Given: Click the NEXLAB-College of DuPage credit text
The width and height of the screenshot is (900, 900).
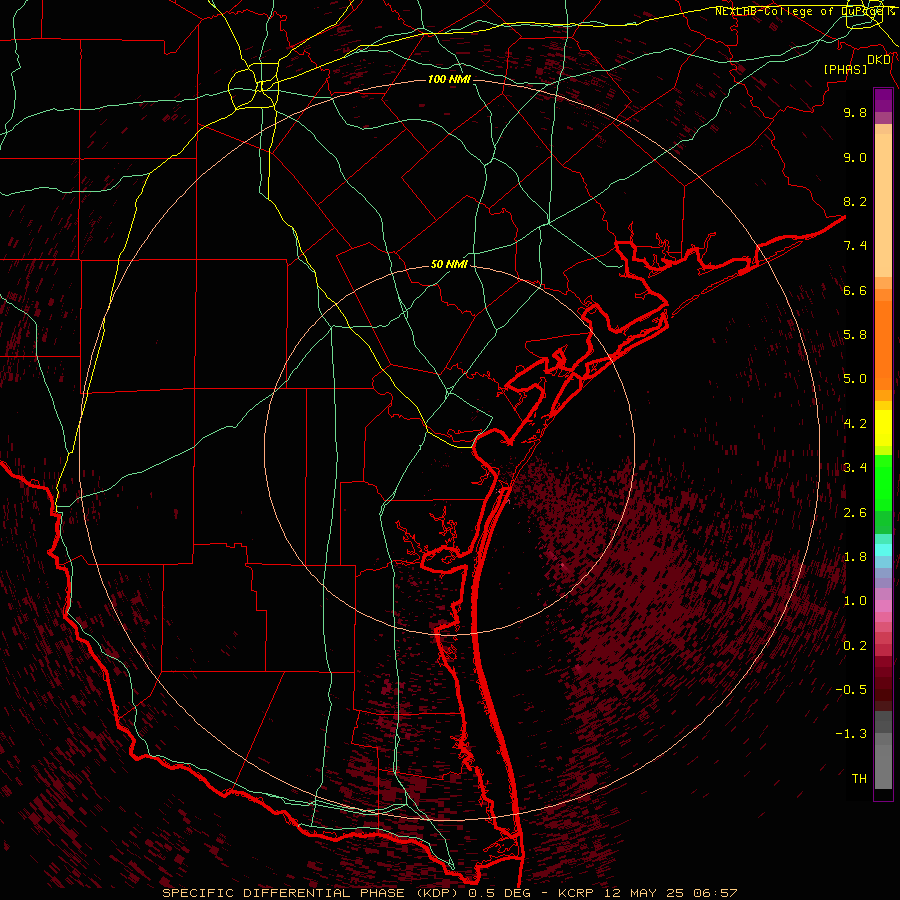Looking at the screenshot, I should (x=804, y=11).
